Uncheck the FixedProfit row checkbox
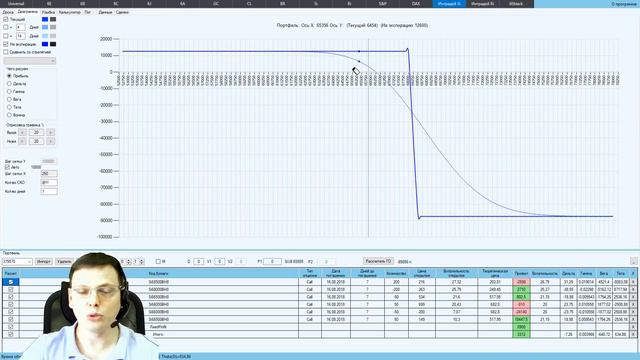 pyautogui.click(x=11, y=327)
